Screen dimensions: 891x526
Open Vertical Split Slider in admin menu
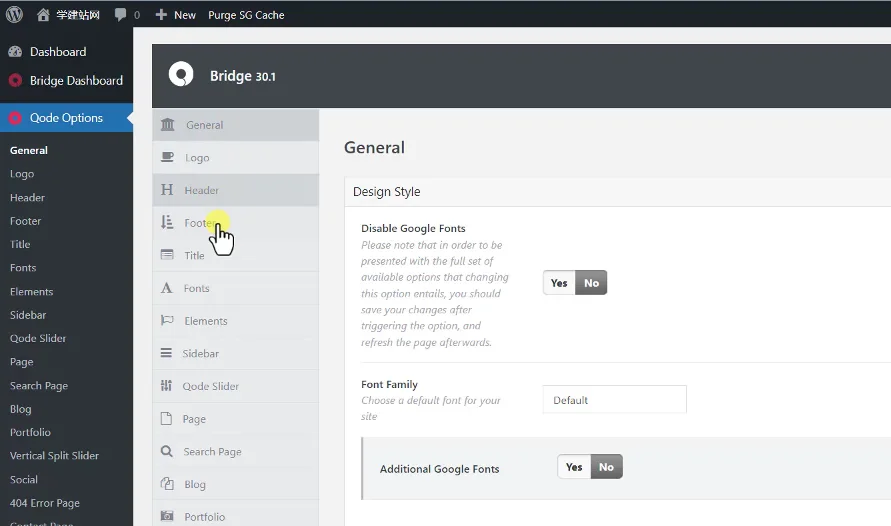pyautogui.click(x=54, y=456)
